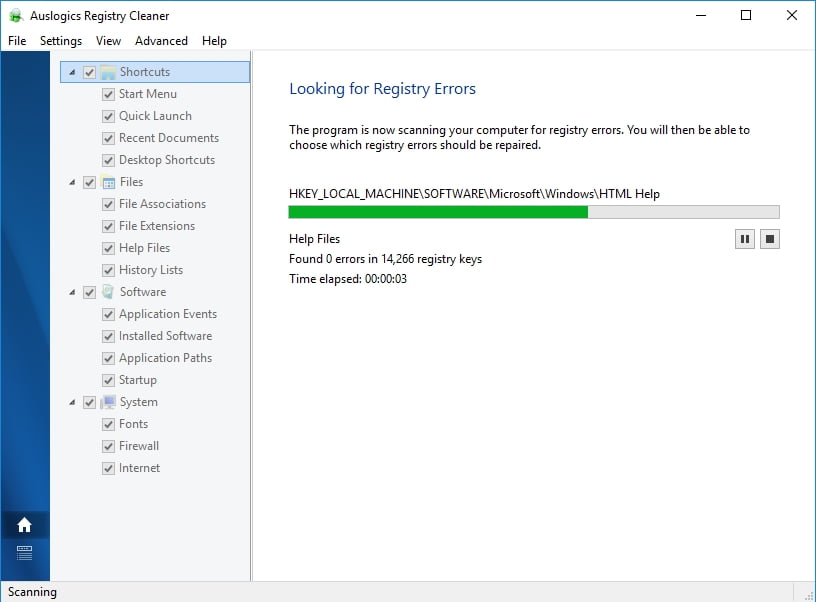This screenshot has height=602, width=816.
Task: Select Application Events label
Action: [168, 314]
